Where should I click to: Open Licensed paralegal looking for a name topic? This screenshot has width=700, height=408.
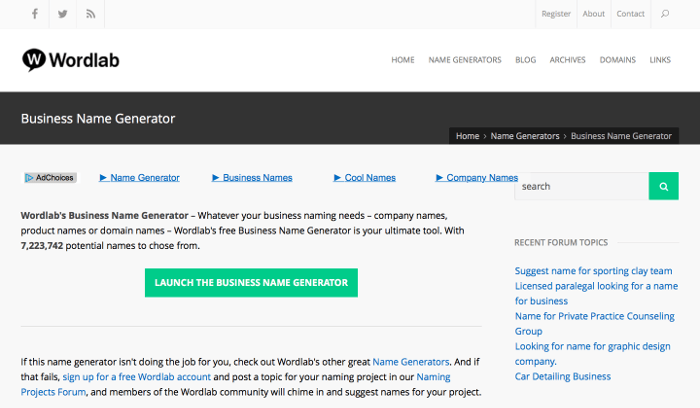(x=596, y=293)
